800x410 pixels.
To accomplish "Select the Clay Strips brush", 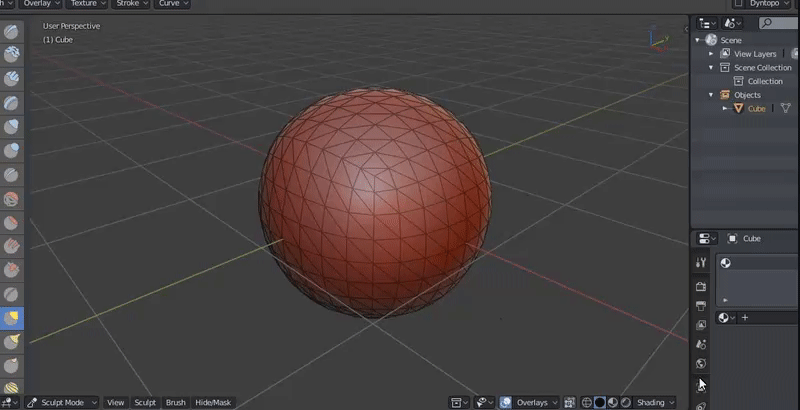I will (x=11, y=79).
